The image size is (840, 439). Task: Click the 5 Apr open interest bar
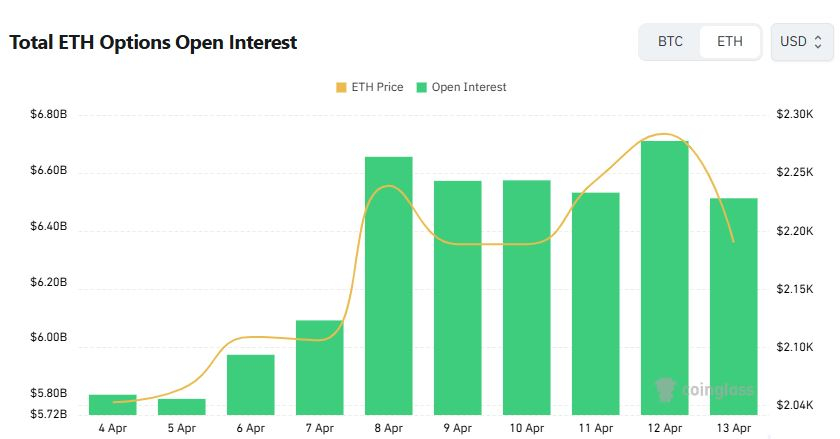pos(182,406)
